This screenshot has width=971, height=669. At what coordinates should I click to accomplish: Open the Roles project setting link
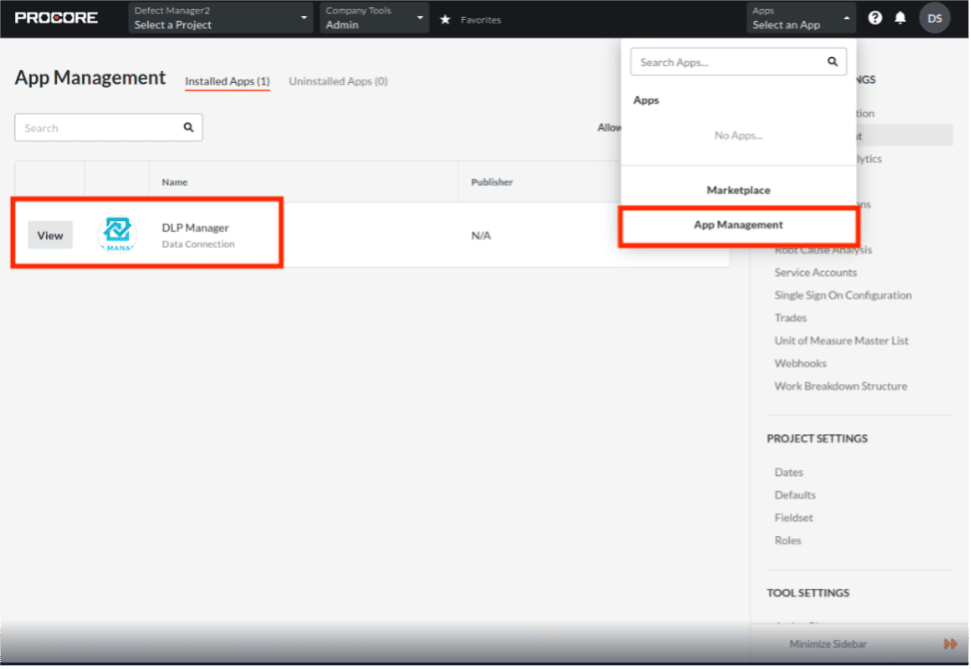pos(787,541)
